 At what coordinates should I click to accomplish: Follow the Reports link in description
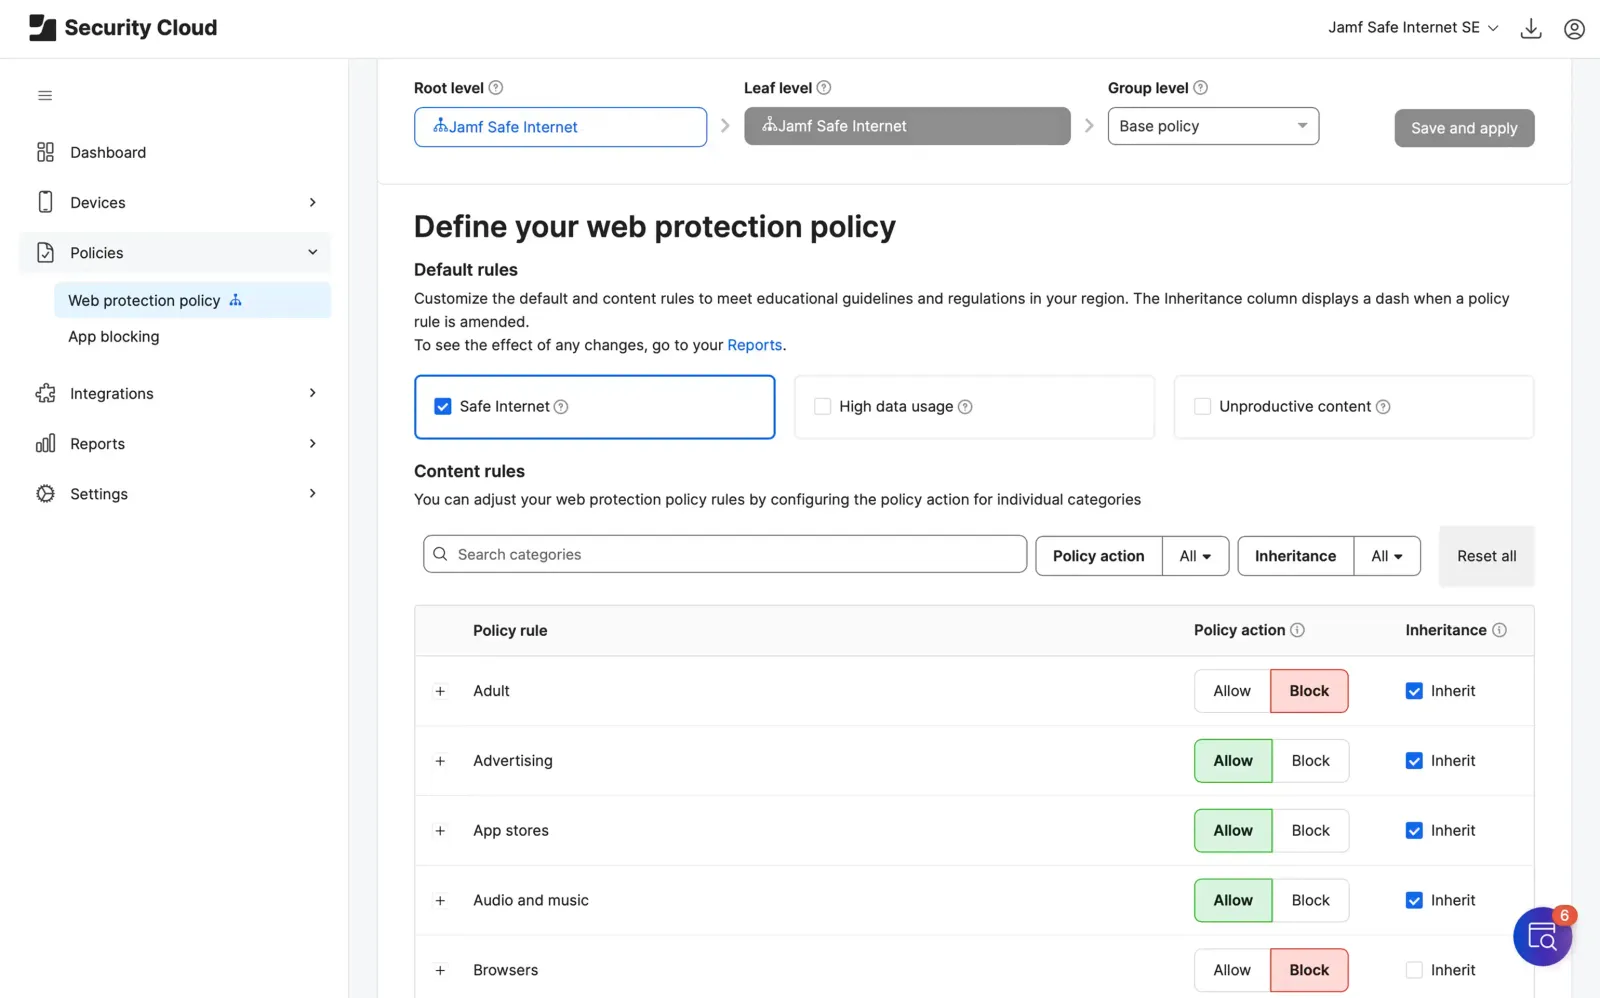tap(754, 345)
